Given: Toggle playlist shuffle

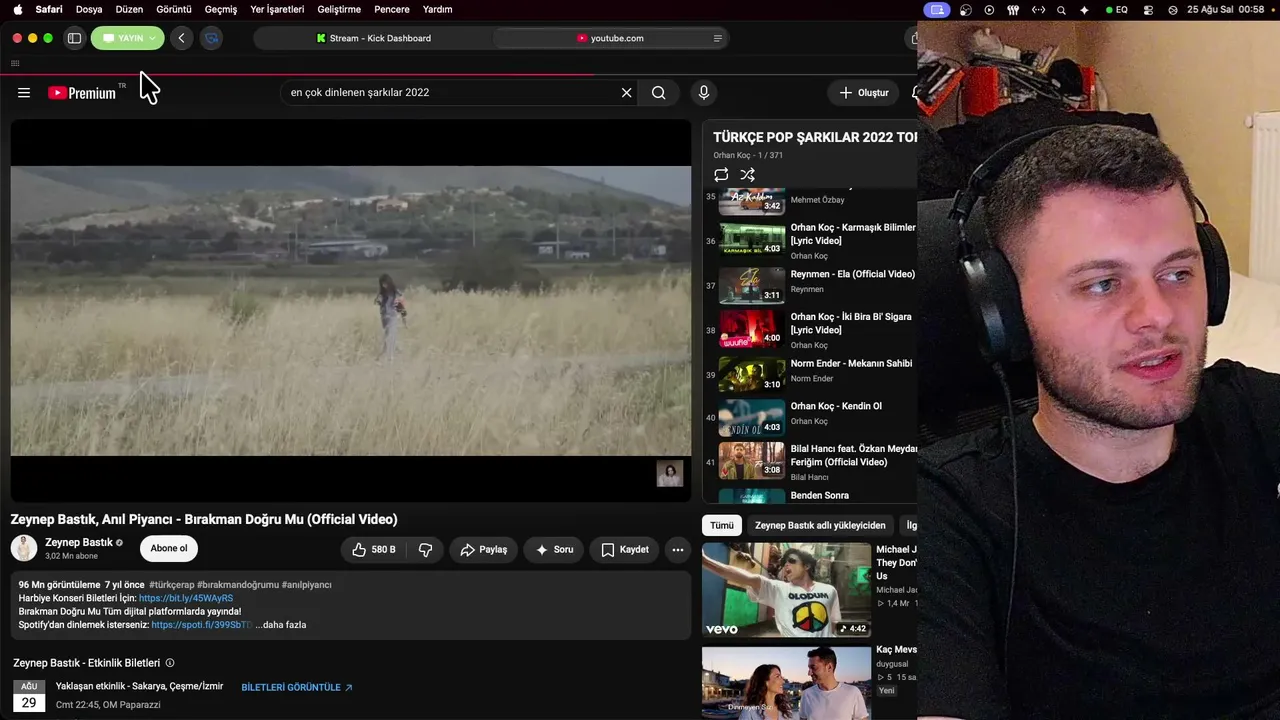Looking at the screenshot, I should pyautogui.click(x=747, y=175).
